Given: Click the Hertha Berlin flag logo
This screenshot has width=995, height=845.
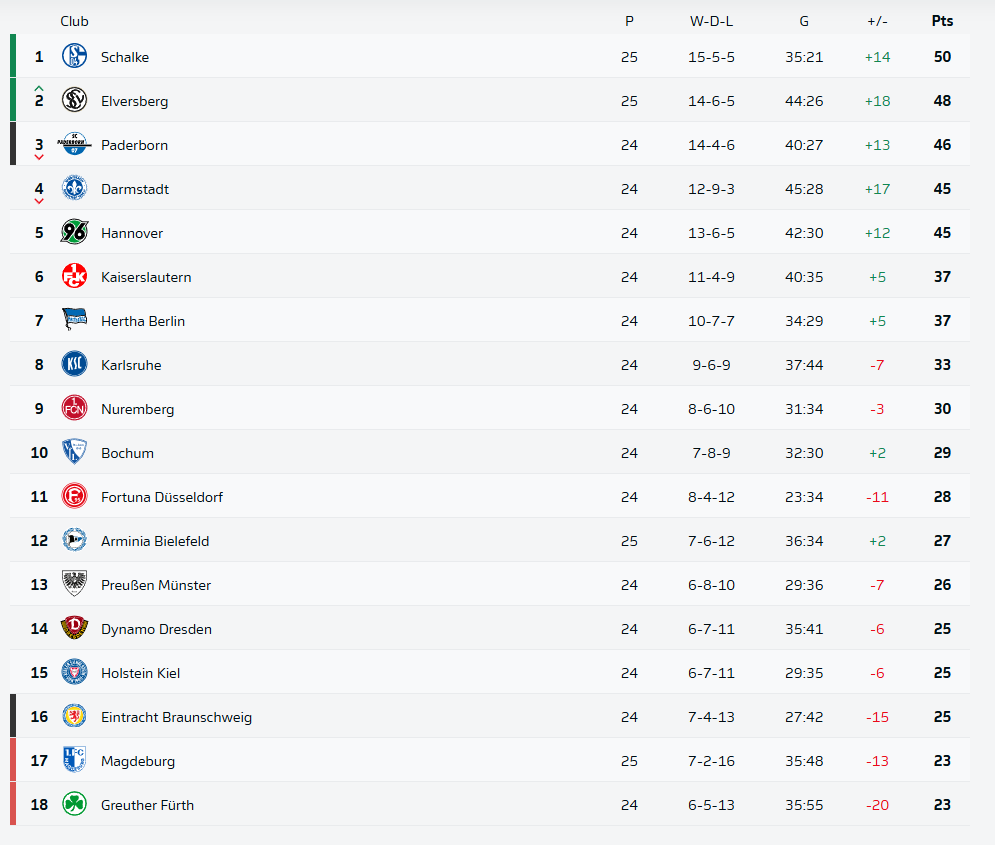Looking at the screenshot, I should point(74,321).
